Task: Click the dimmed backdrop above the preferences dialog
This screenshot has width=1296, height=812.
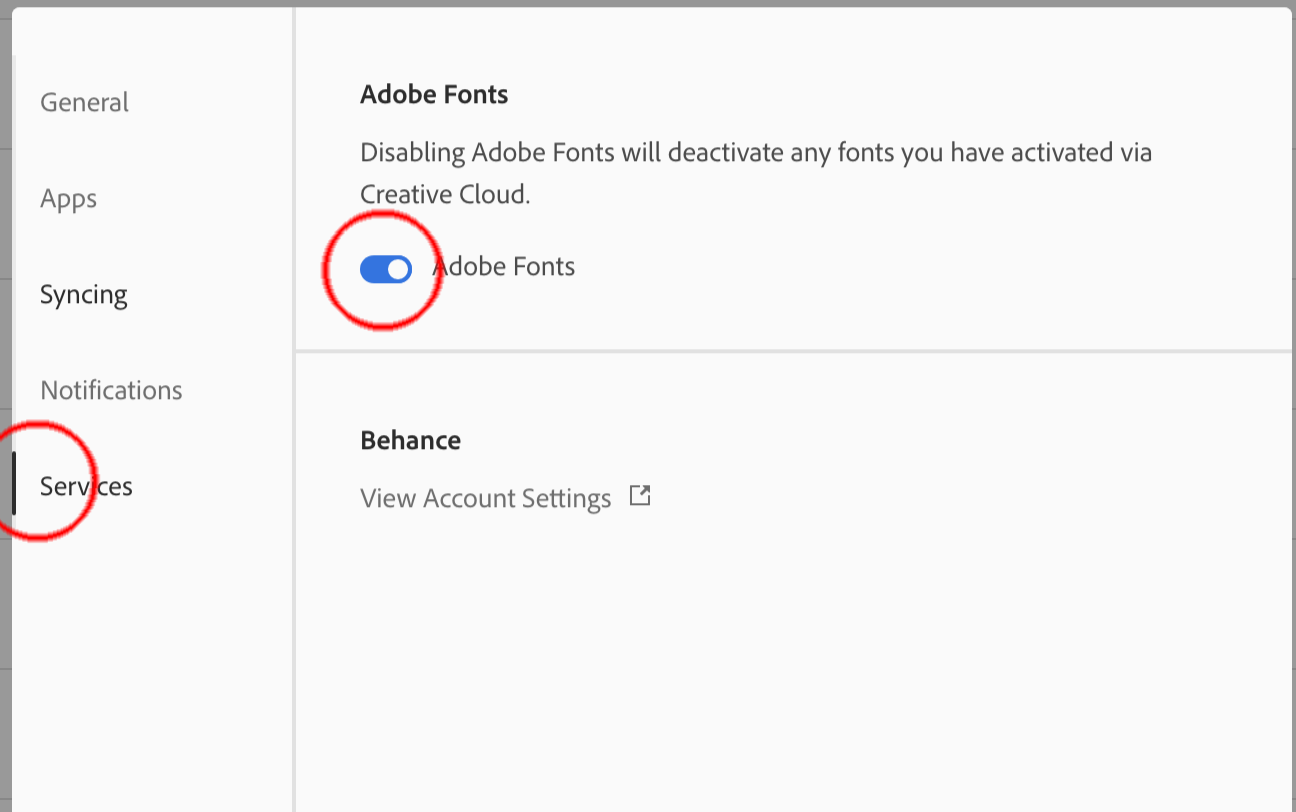Action: [x=648, y=3]
